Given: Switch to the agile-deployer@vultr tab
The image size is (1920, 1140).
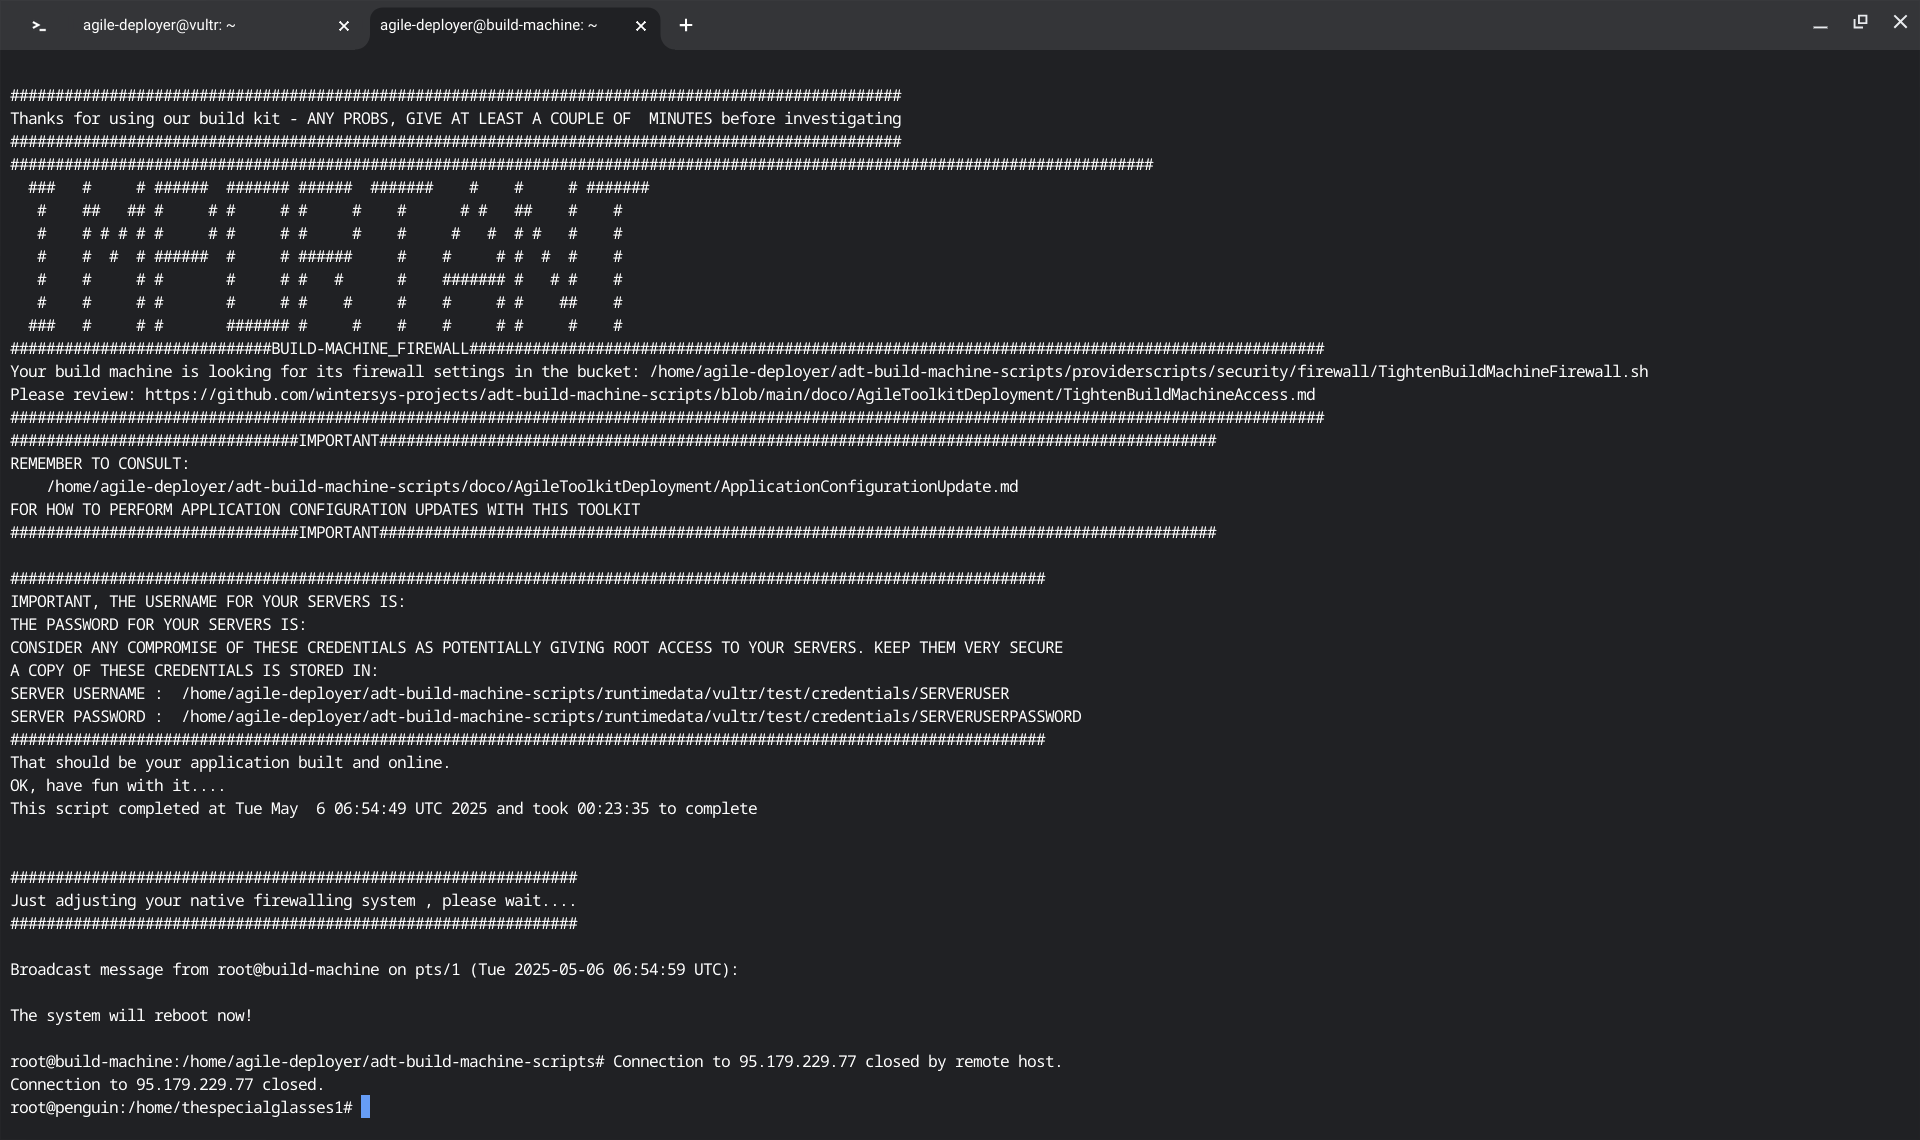Looking at the screenshot, I should [x=160, y=25].
